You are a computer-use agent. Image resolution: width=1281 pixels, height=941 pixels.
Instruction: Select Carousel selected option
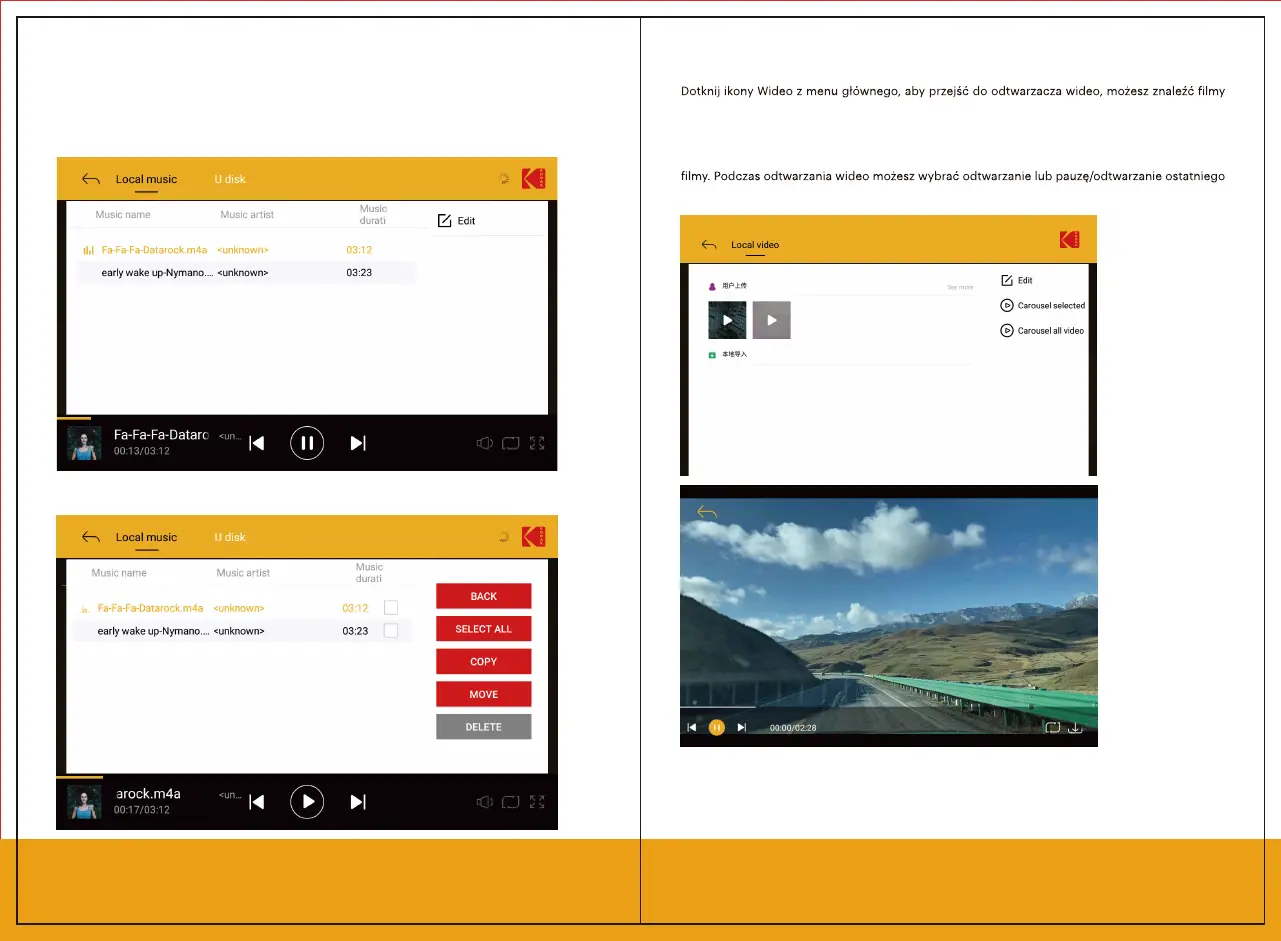point(1043,306)
